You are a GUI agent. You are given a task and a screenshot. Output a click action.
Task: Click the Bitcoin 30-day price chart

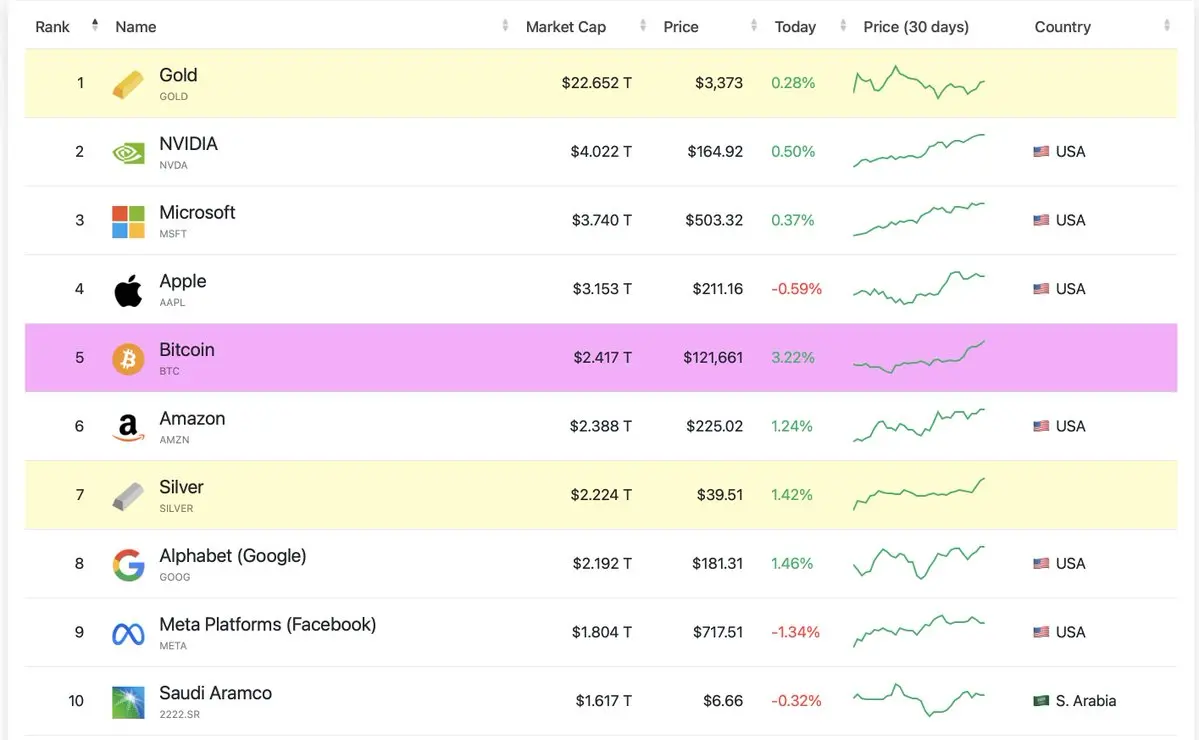918,357
